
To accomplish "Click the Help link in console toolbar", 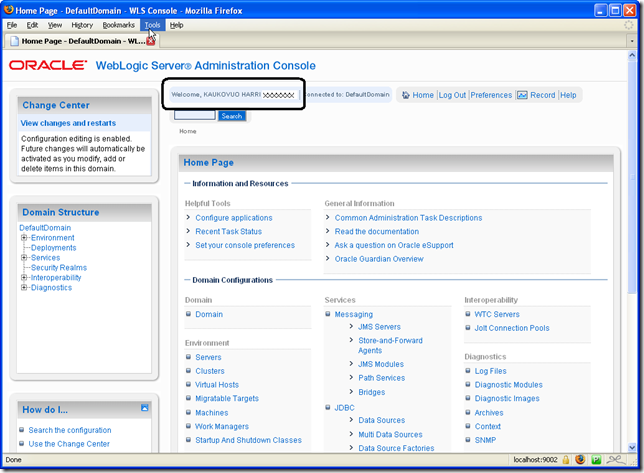I will pyautogui.click(x=568, y=95).
